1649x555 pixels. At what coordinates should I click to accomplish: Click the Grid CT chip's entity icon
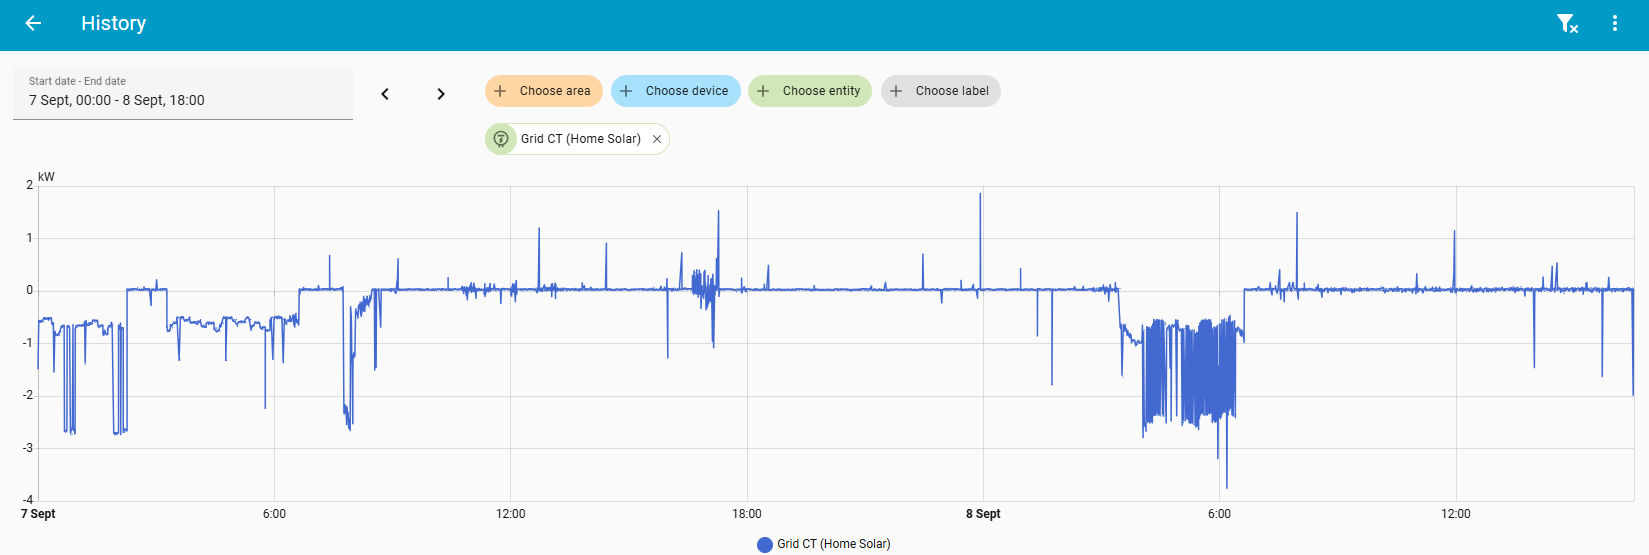[x=501, y=139]
